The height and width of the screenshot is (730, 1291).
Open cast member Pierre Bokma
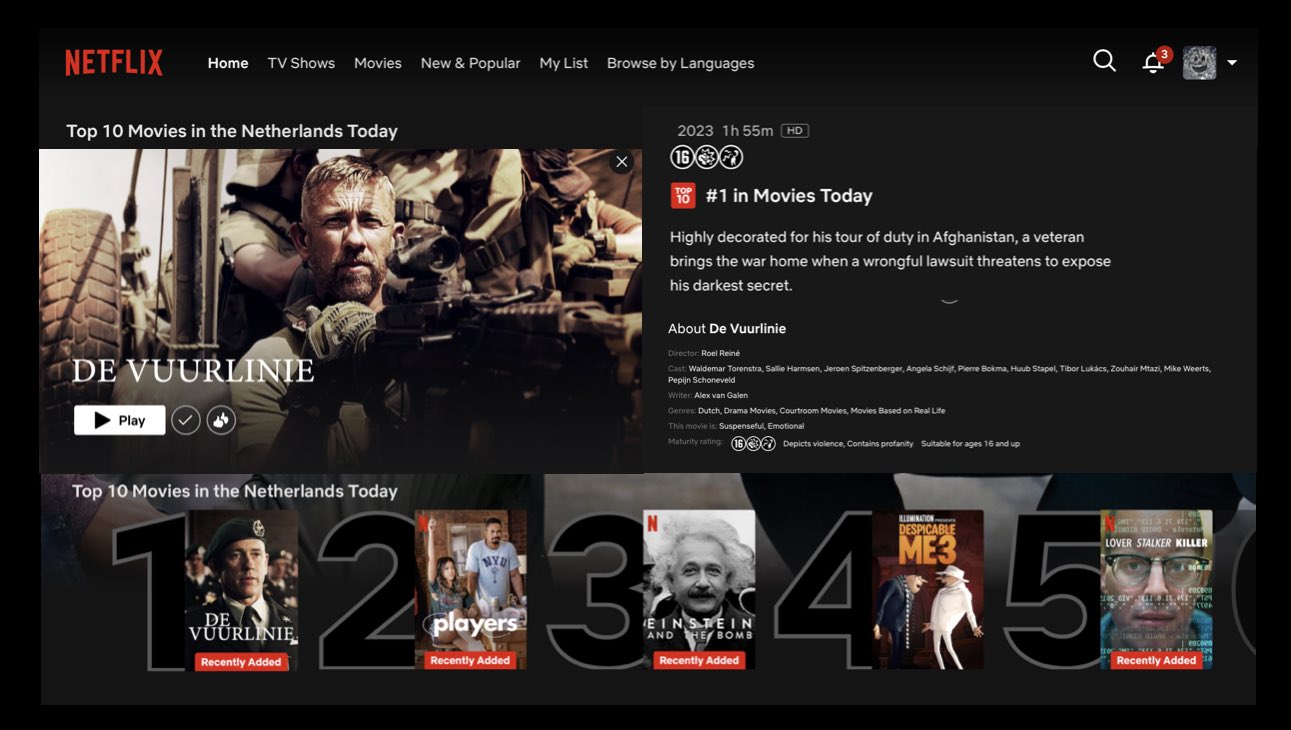pyautogui.click(x=983, y=369)
